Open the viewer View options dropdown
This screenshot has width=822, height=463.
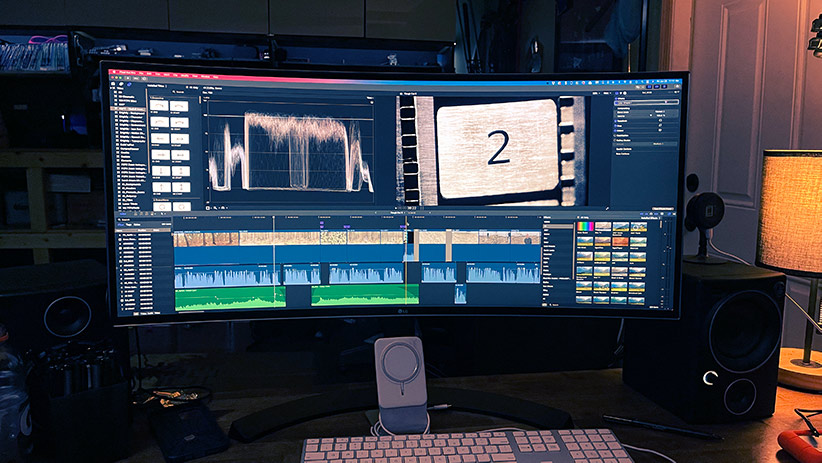pyautogui.click(x=607, y=93)
